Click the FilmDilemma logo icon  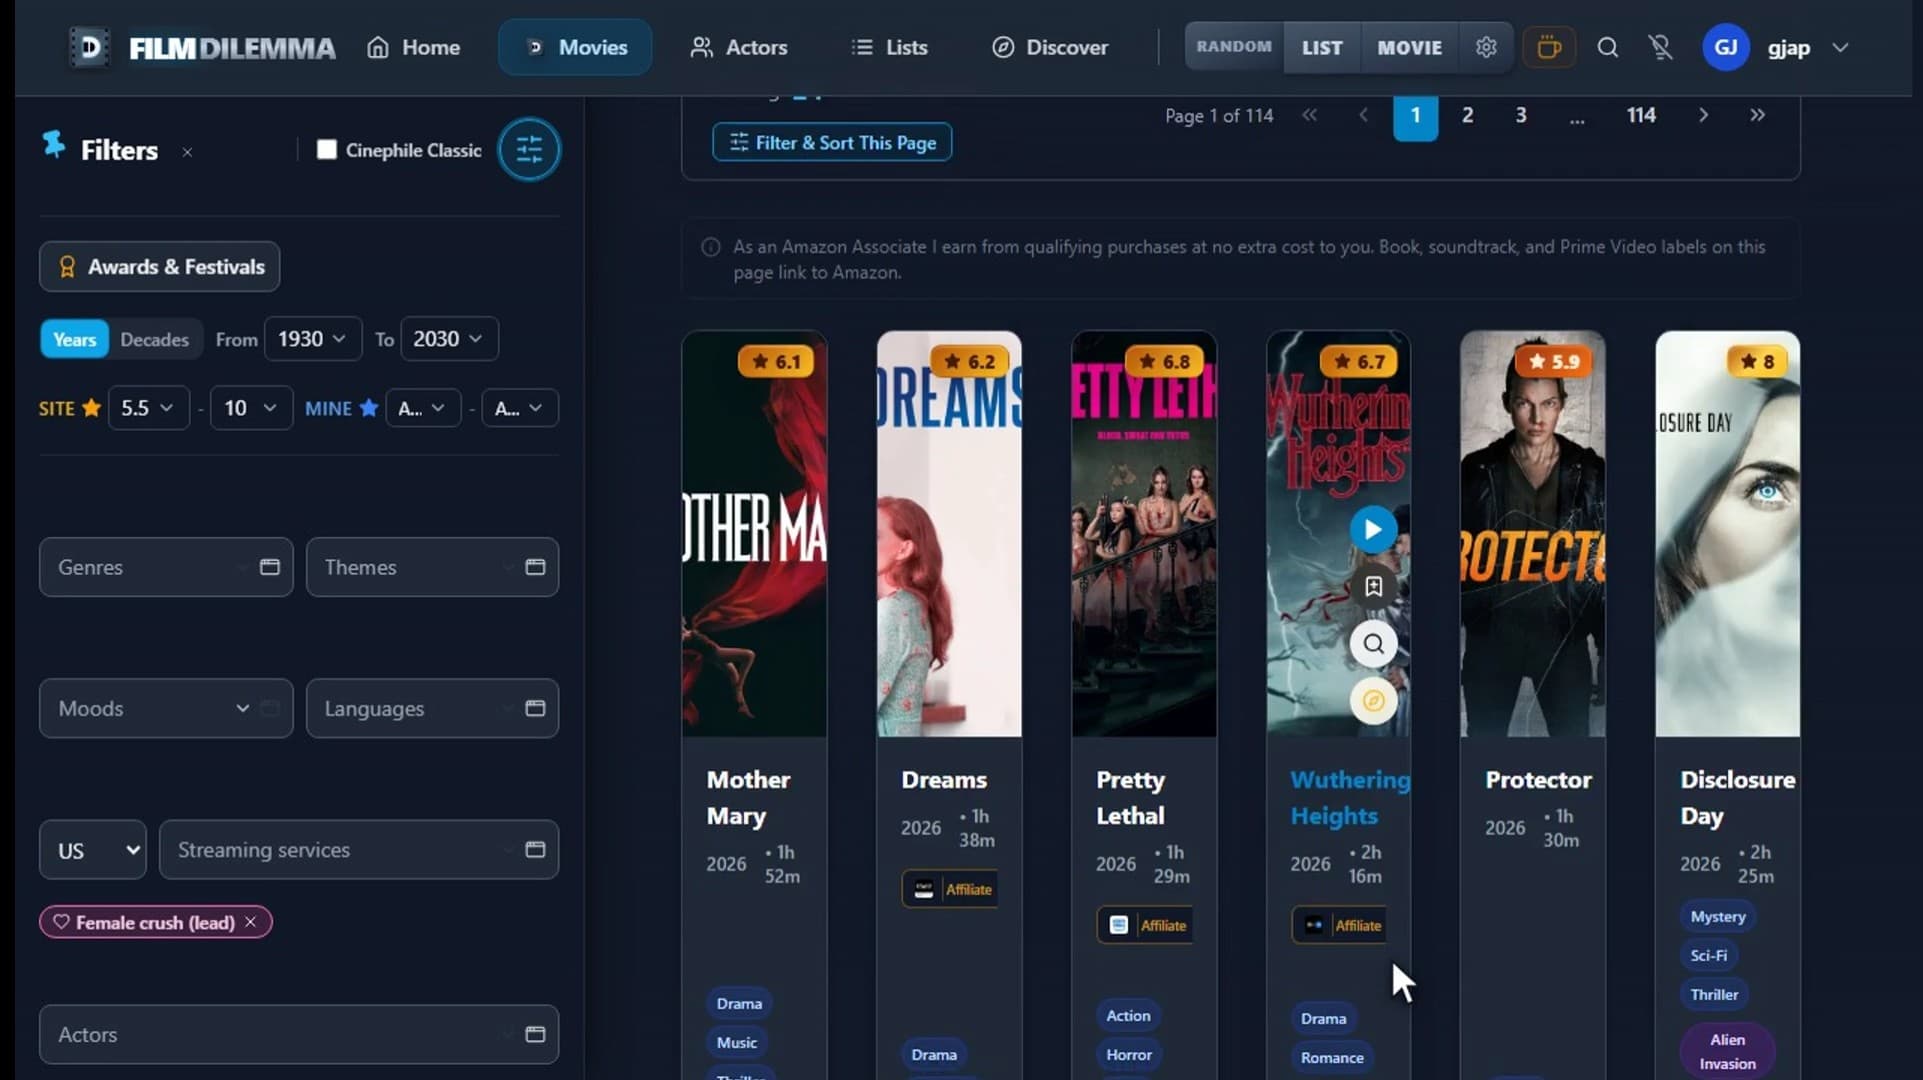click(x=89, y=47)
